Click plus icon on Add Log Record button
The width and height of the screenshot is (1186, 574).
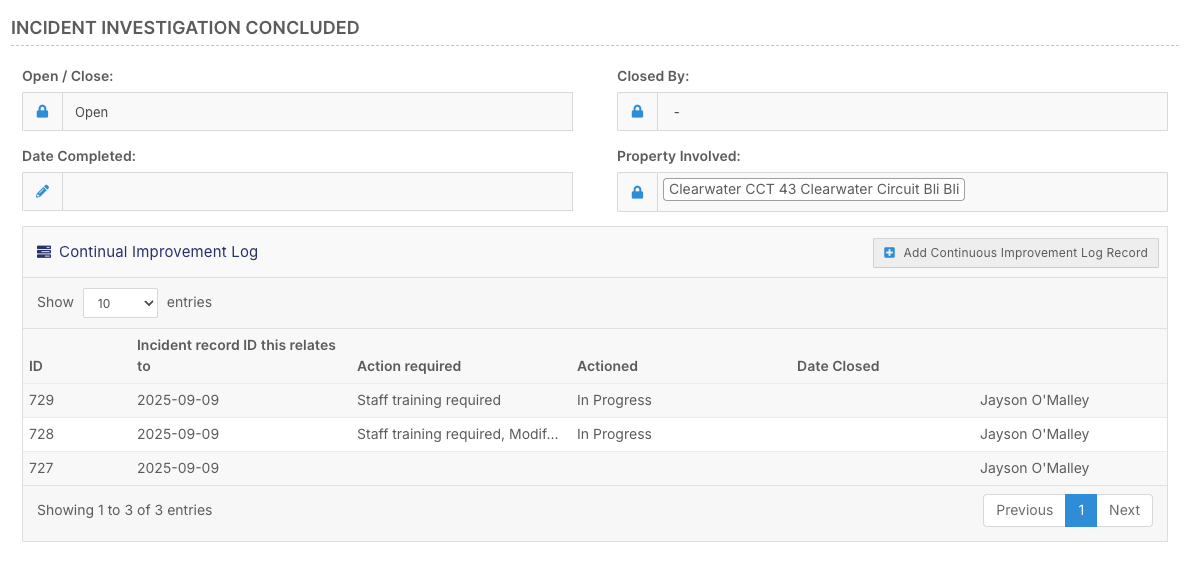890,253
